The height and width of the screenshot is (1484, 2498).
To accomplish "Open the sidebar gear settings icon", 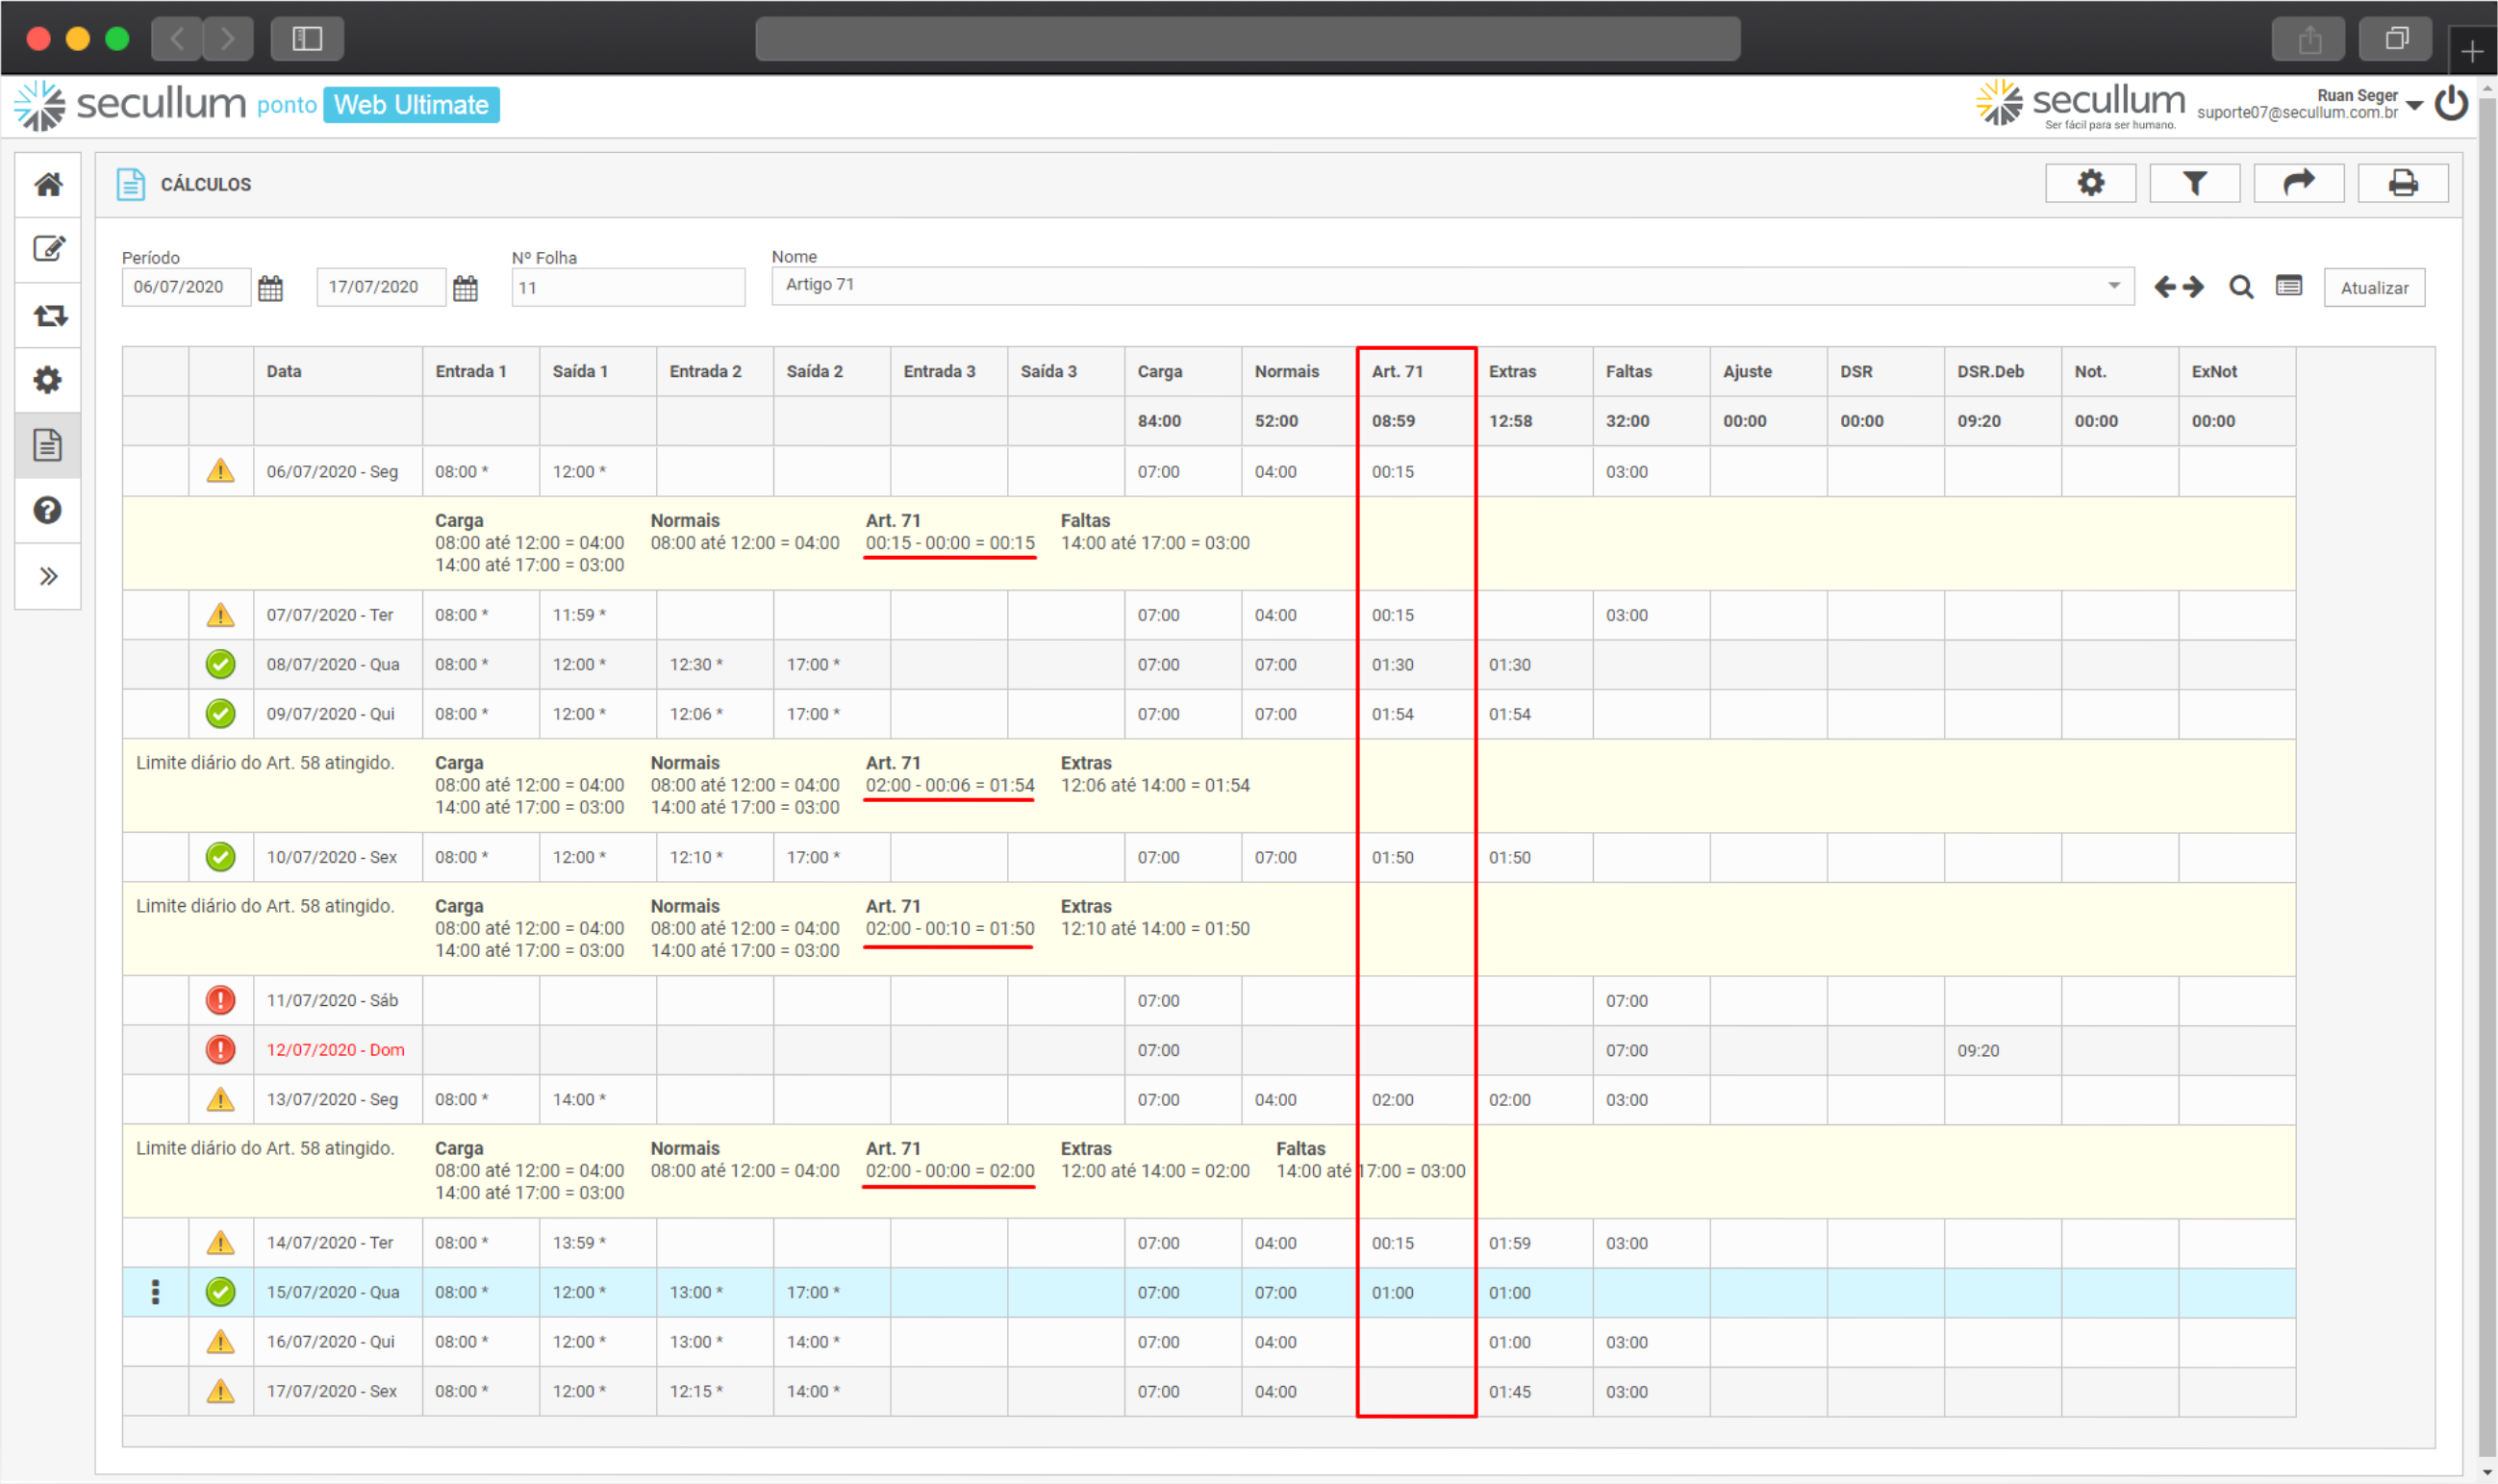I will point(48,380).
